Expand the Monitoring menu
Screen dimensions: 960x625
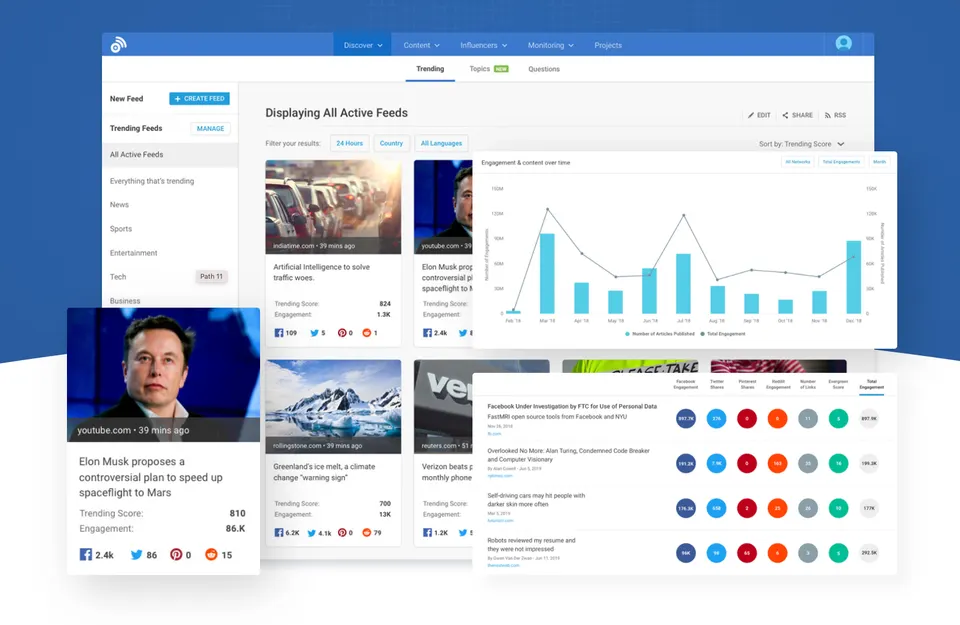550,45
